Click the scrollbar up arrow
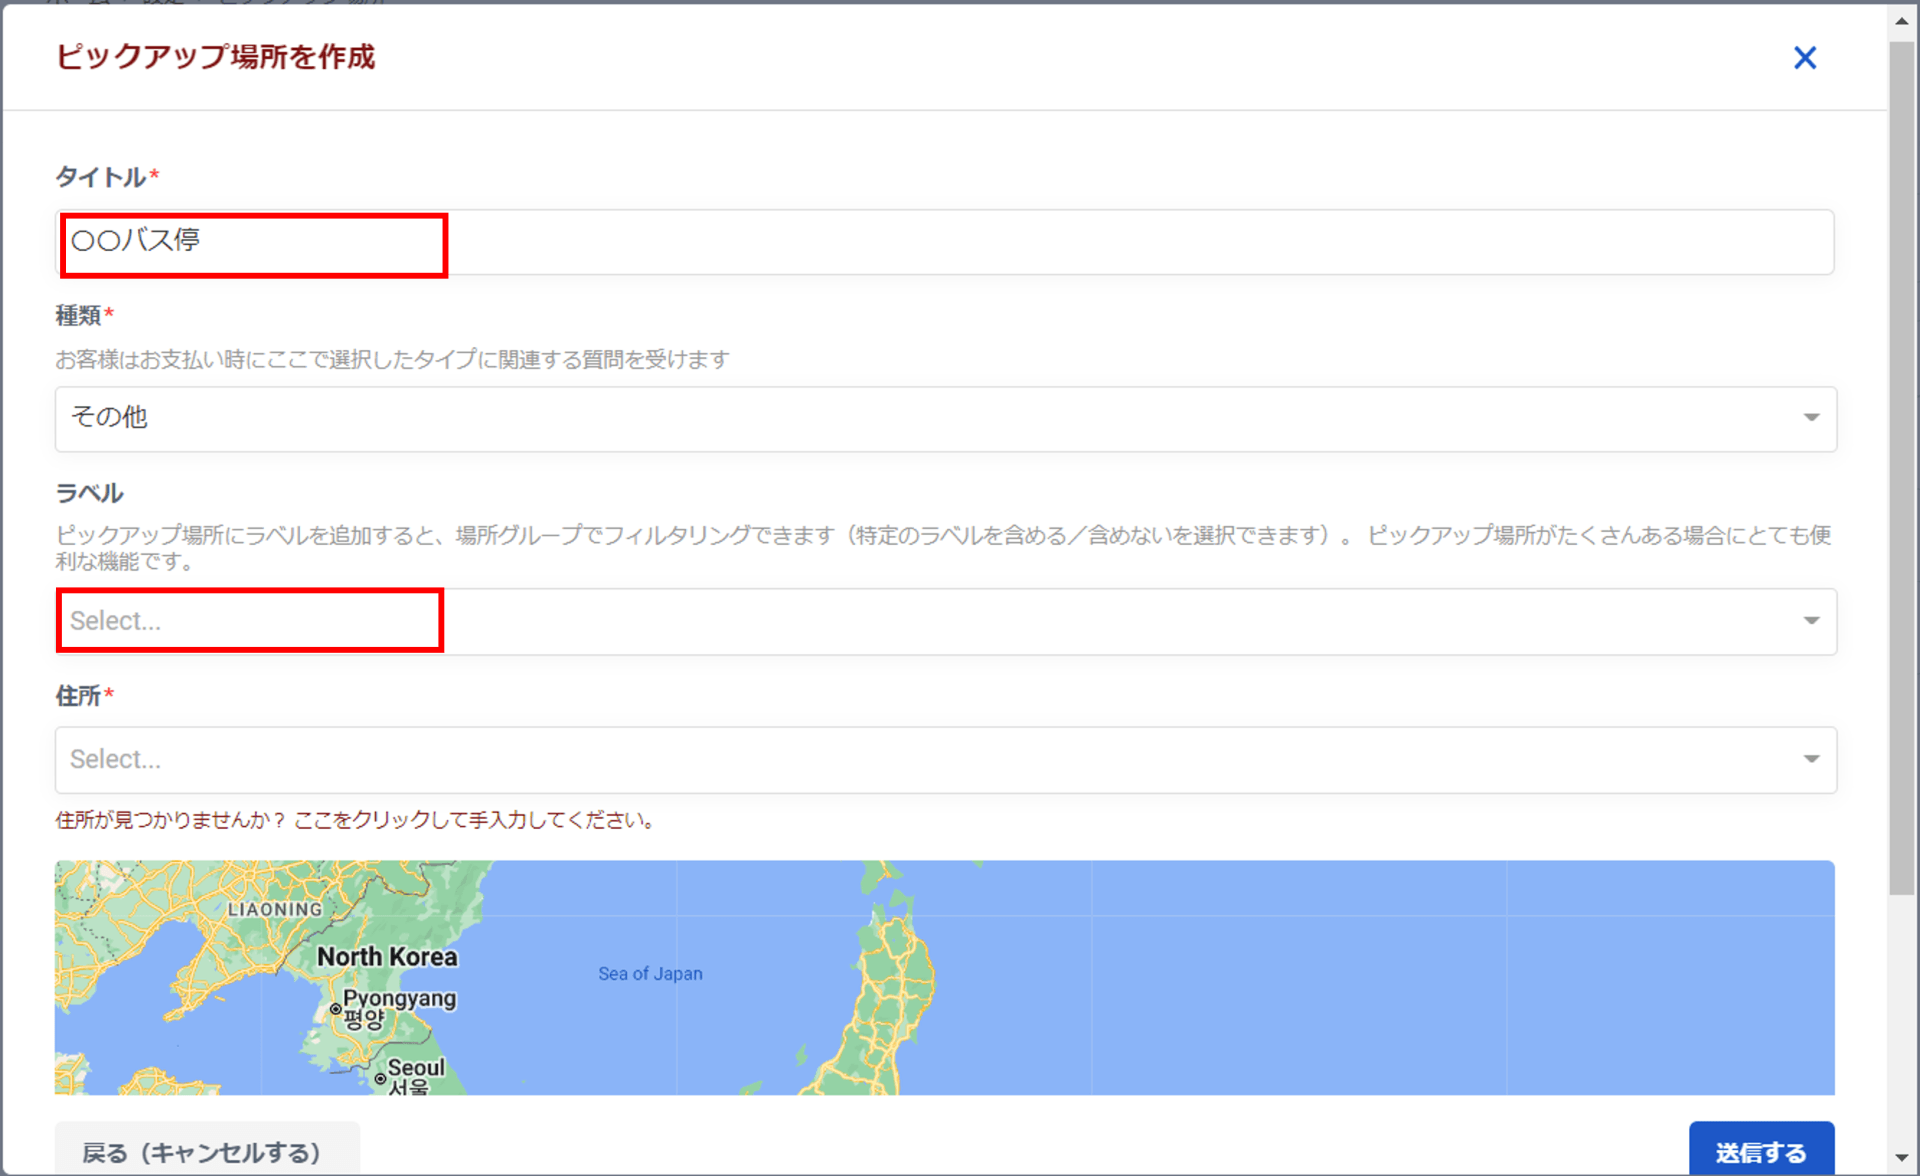The width and height of the screenshot is (1920, 1176). (x=1902, y=20)
